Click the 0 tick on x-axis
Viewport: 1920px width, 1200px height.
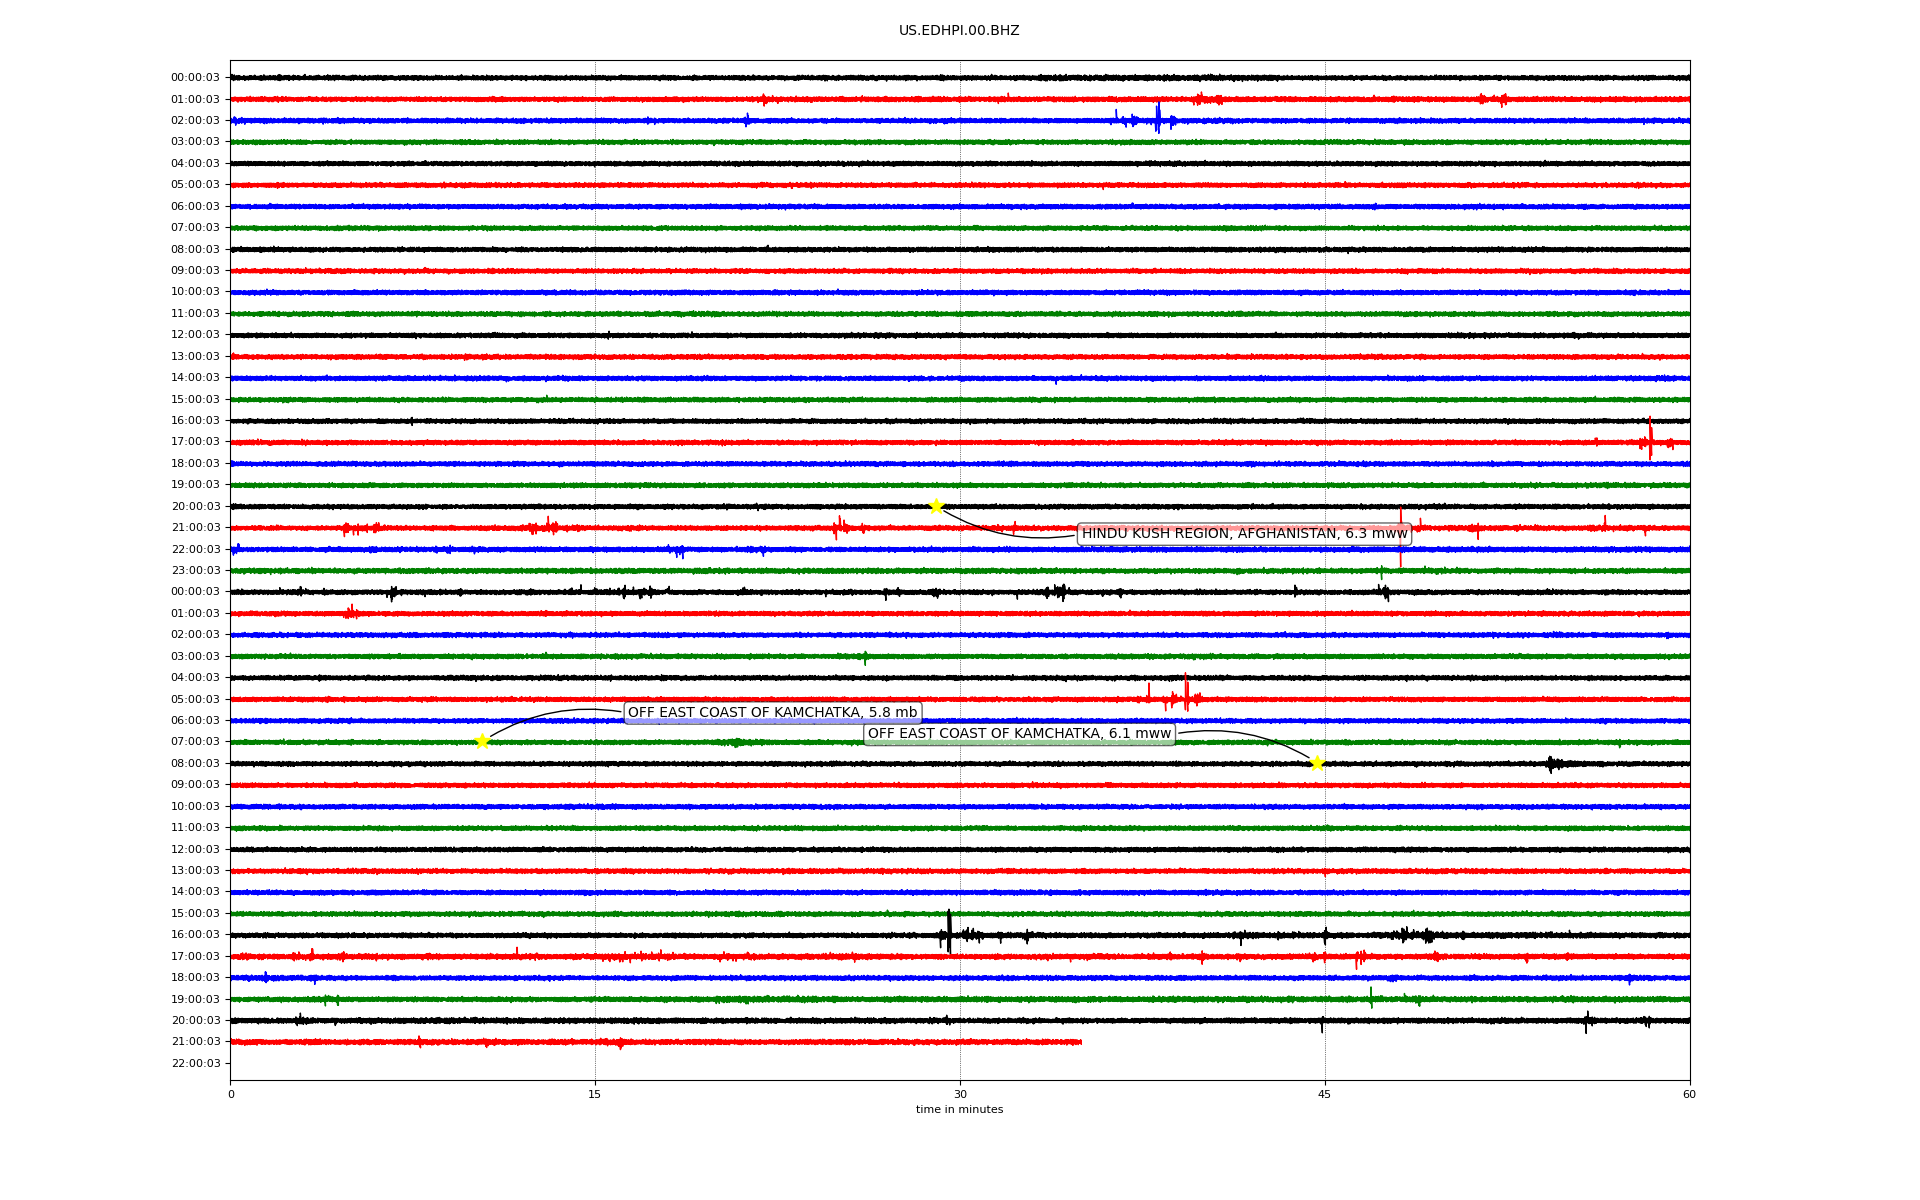tap(231, 1094)
